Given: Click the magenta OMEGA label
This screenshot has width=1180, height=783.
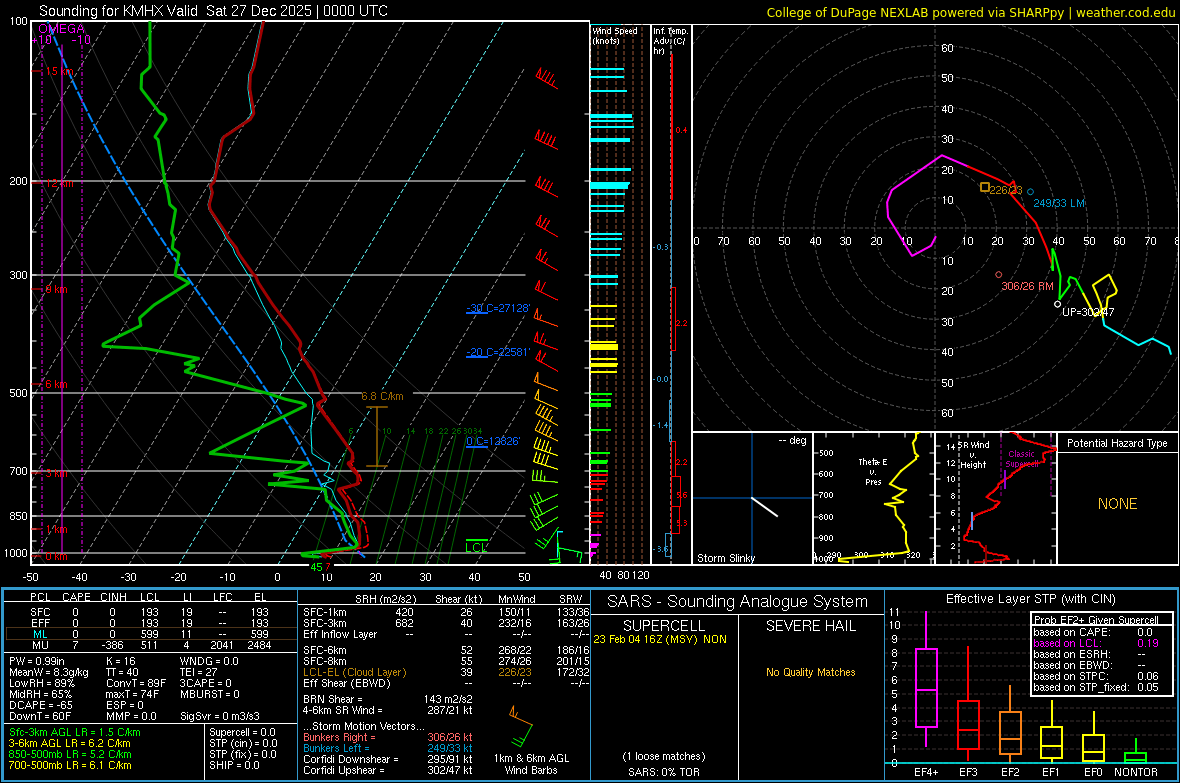Looking at the screenshot, I should pos(62,29).
